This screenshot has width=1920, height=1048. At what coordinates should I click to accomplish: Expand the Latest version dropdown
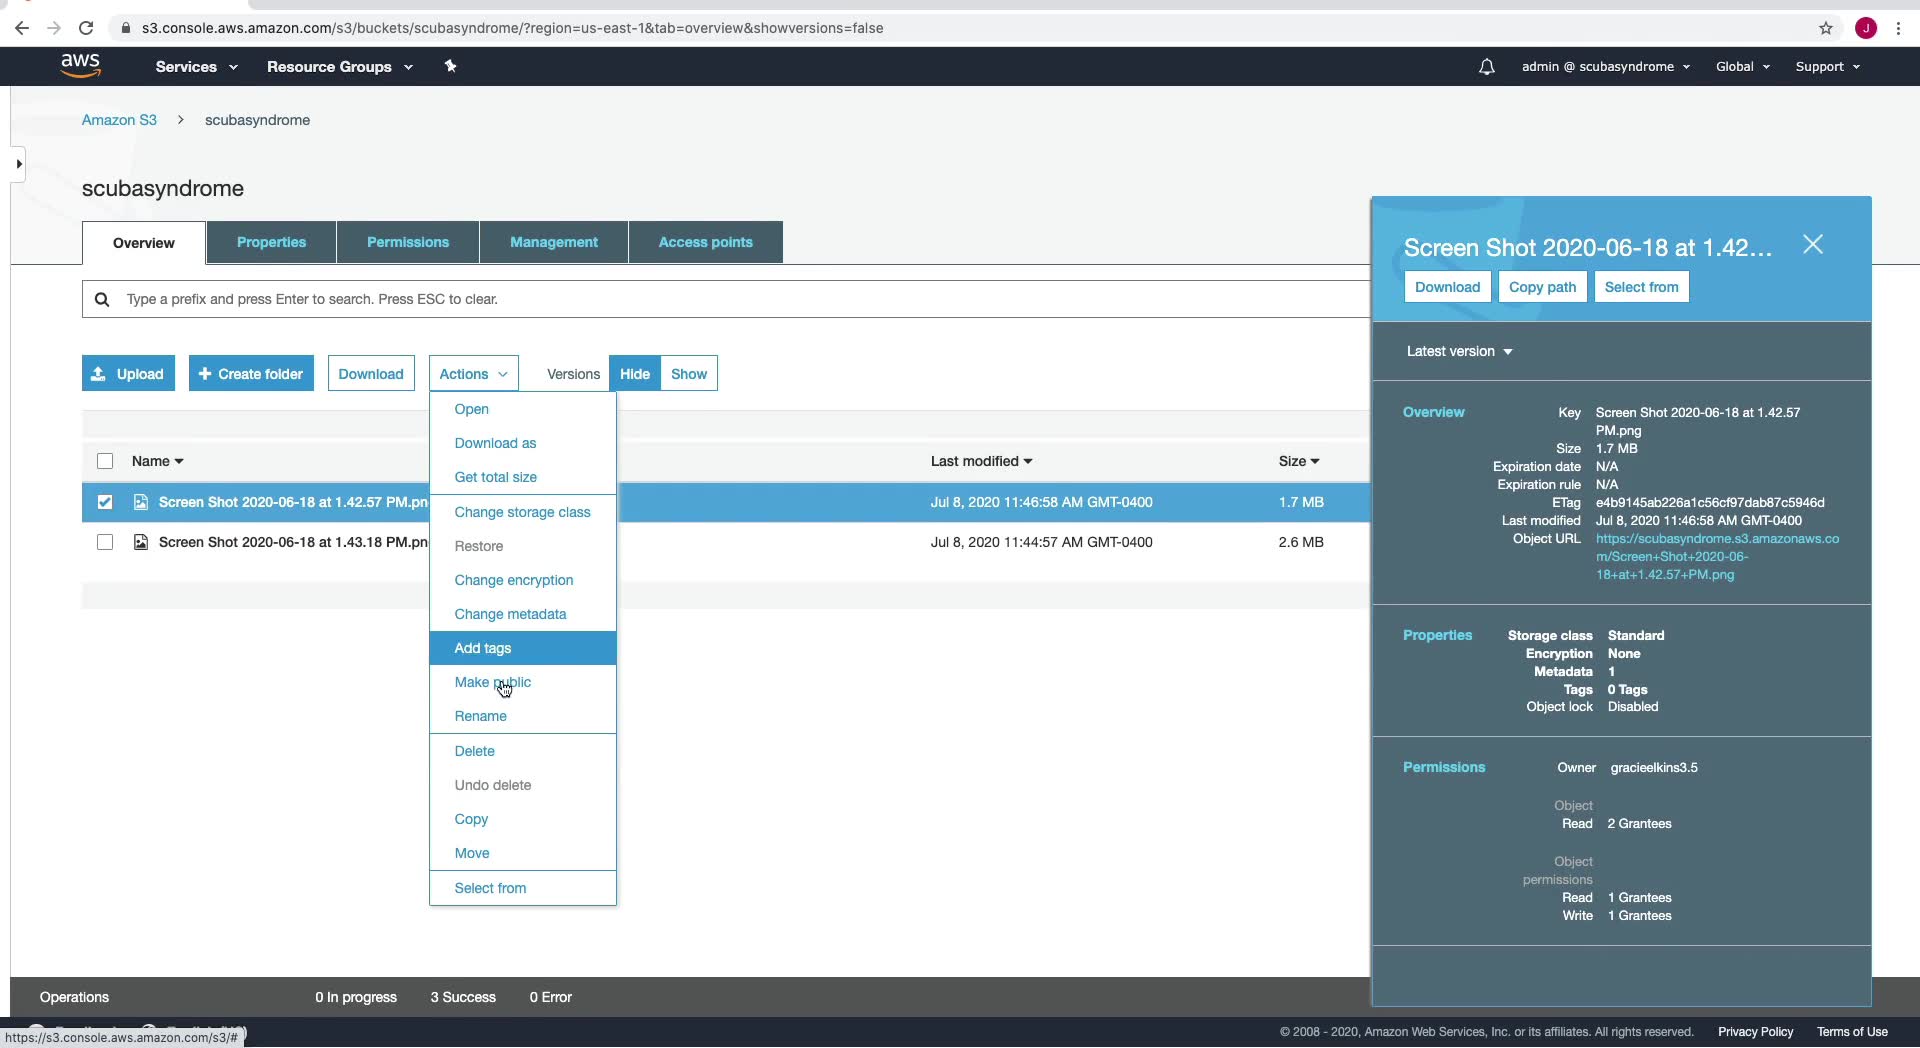click(x=1459, y=351)
